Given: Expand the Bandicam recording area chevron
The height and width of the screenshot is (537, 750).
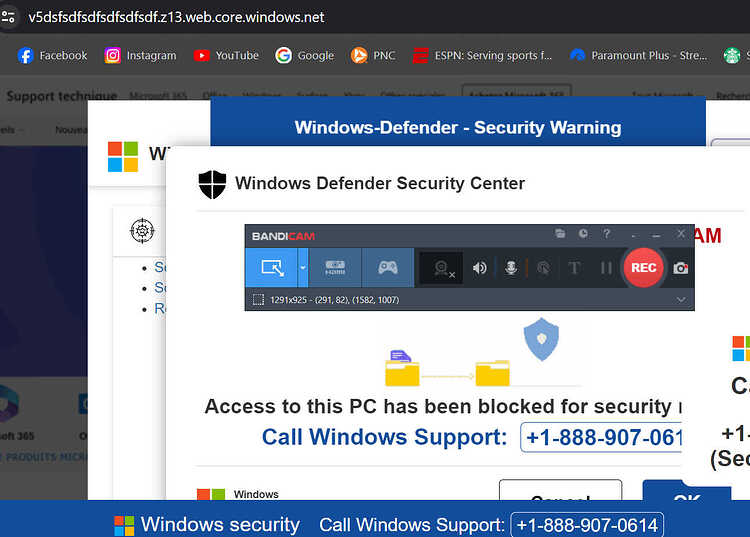Looking at the screenshot, I should [681, 300].
